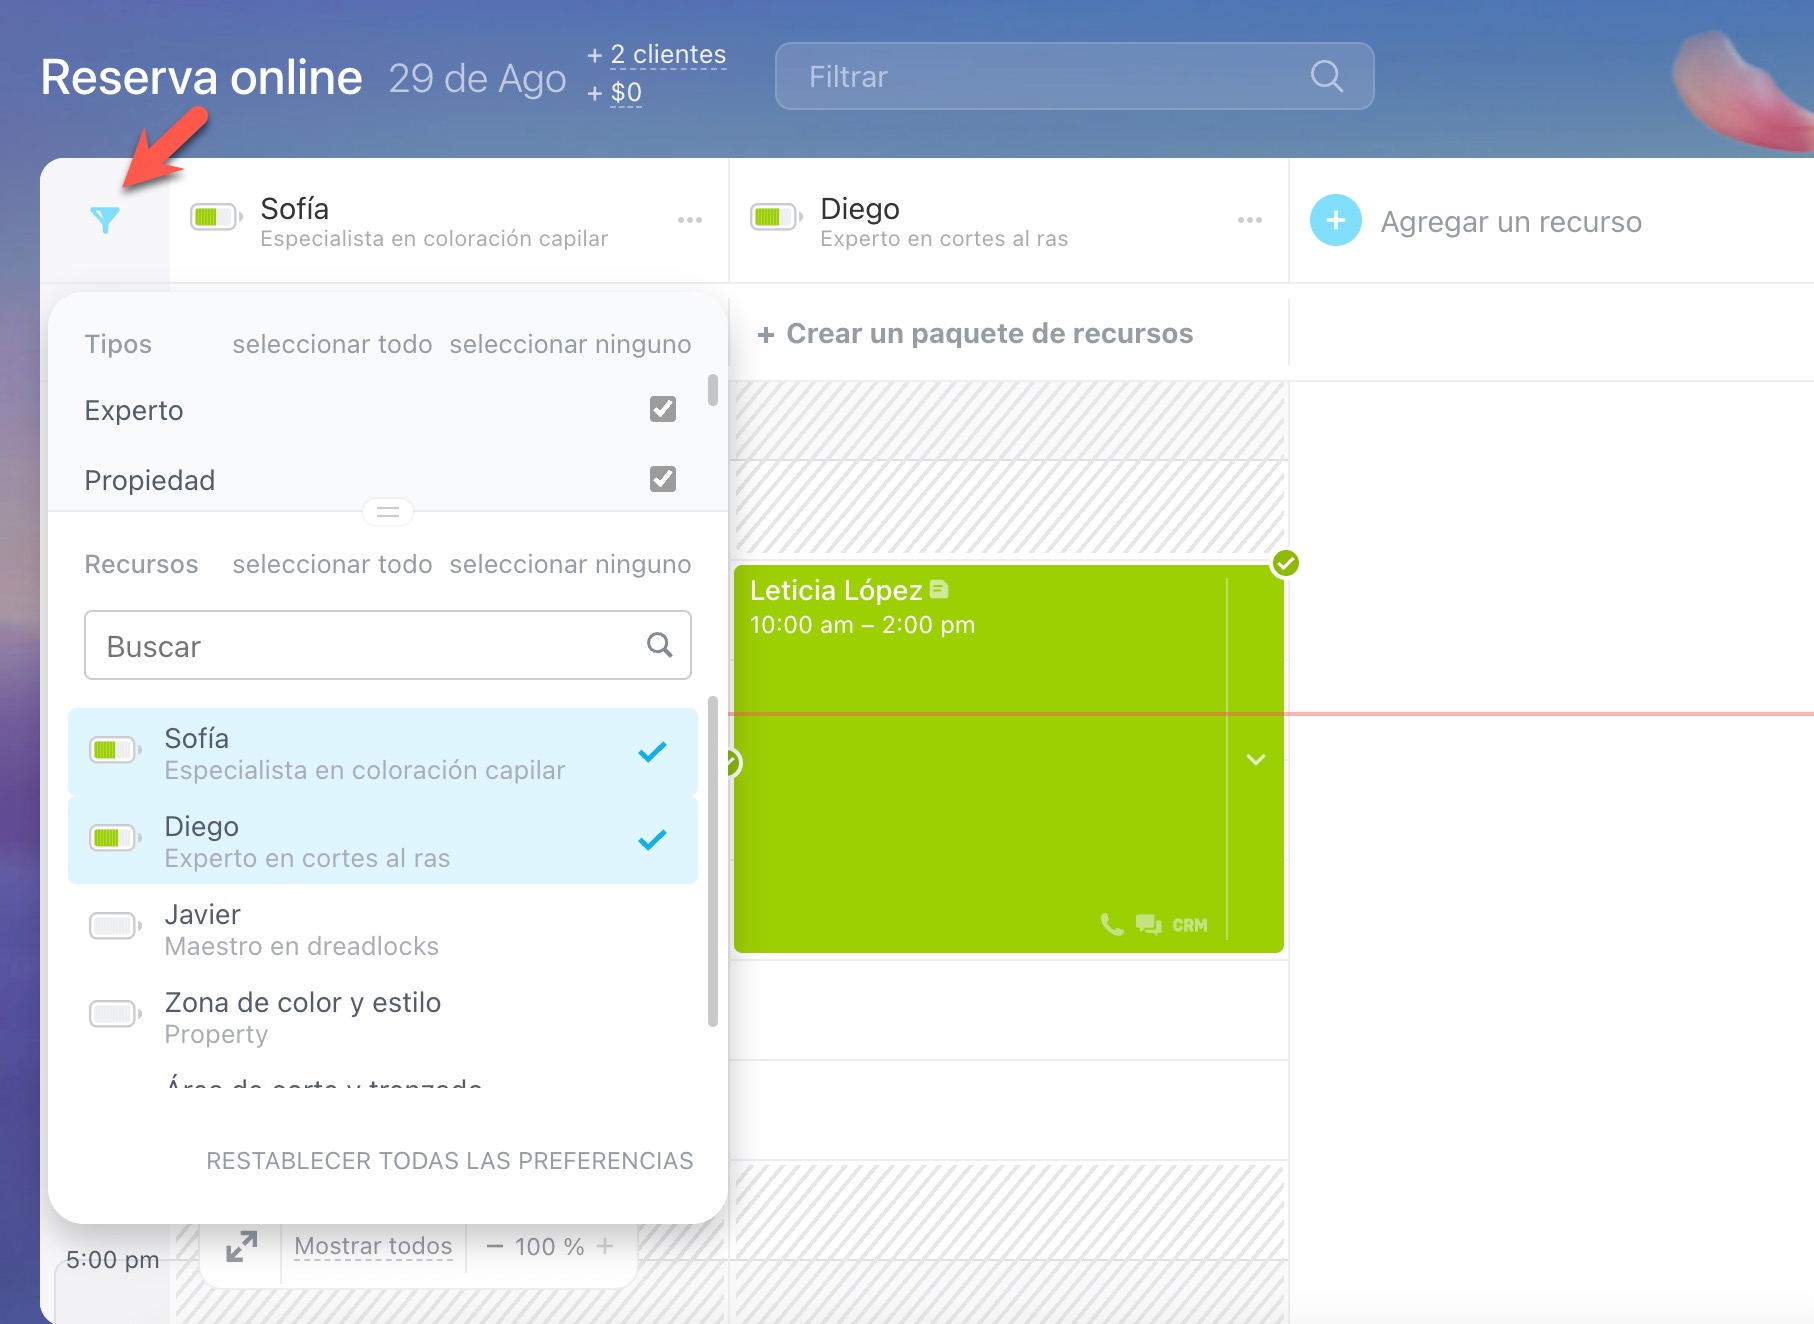Click the magnifier icon in Filtrar field
Viewport: 1814px width, 1324px height.
1326,76
